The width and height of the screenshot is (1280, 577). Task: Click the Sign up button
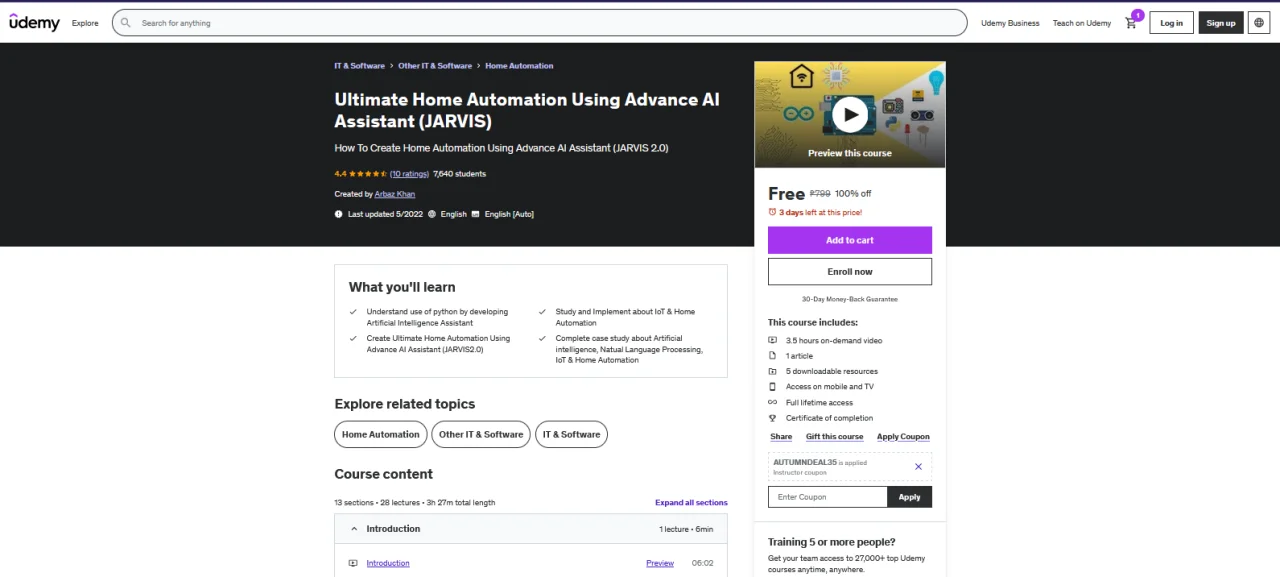tap(1221, 23)
